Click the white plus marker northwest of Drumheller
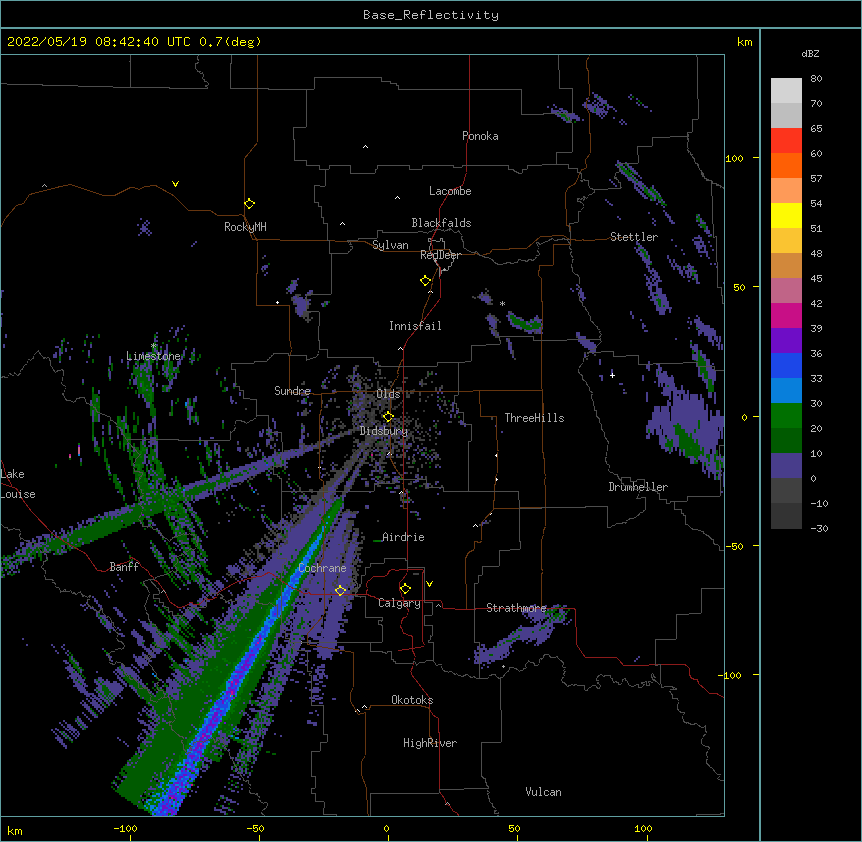The image size is (862, 842). click(612, 375)
